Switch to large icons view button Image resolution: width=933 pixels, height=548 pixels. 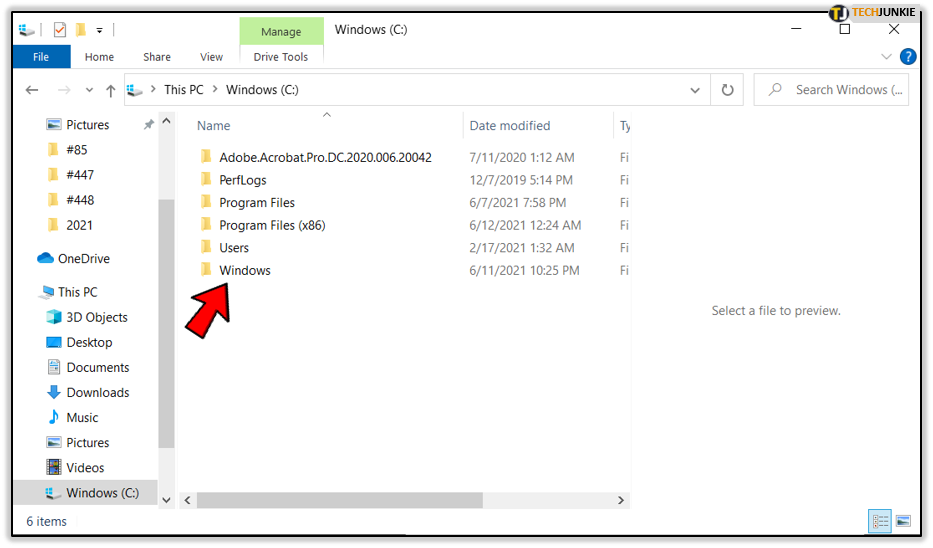point(903,521)
